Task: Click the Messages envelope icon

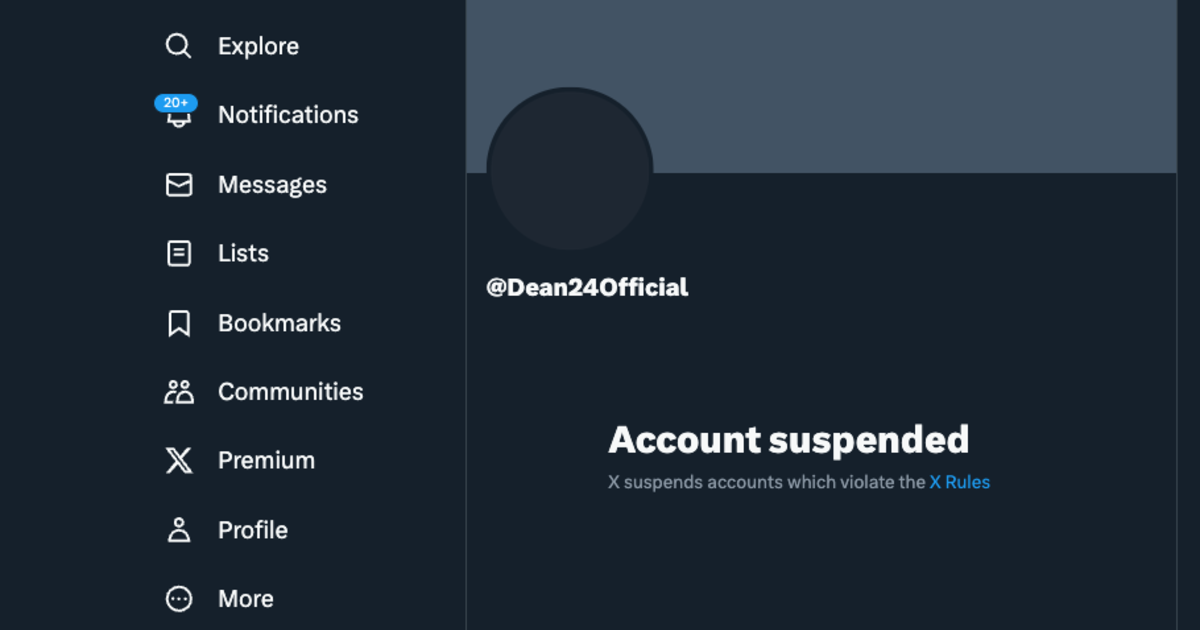Action: pos(178,184)
